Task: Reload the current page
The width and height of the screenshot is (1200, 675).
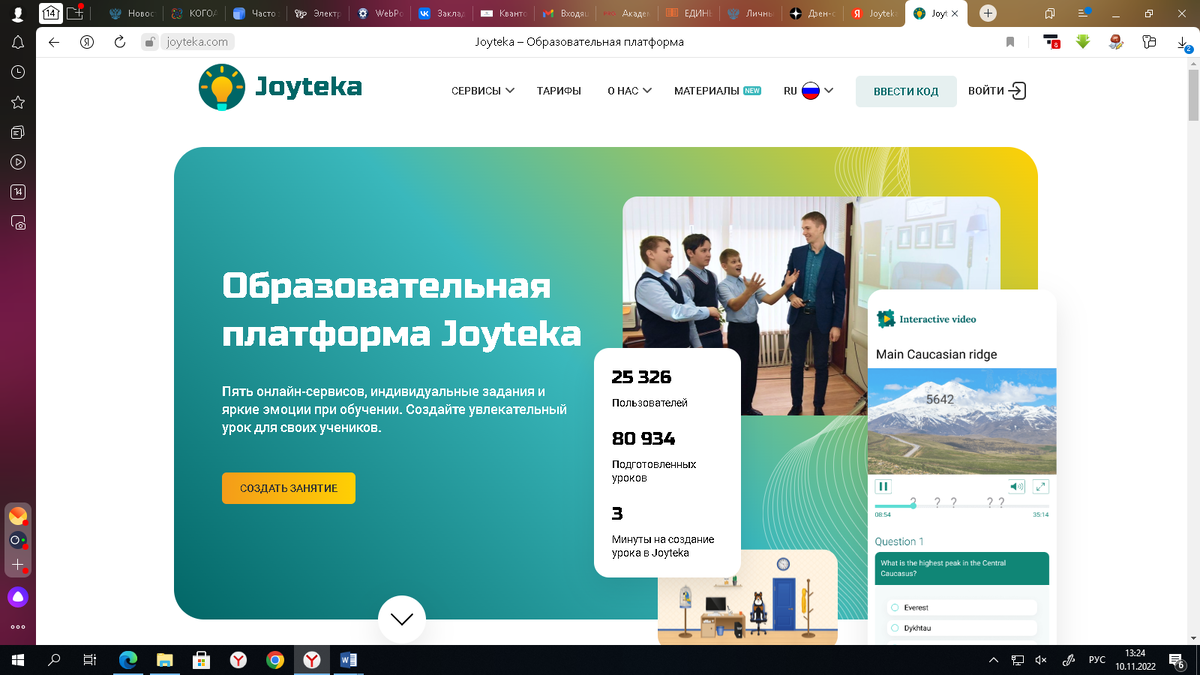Action: 119,42
